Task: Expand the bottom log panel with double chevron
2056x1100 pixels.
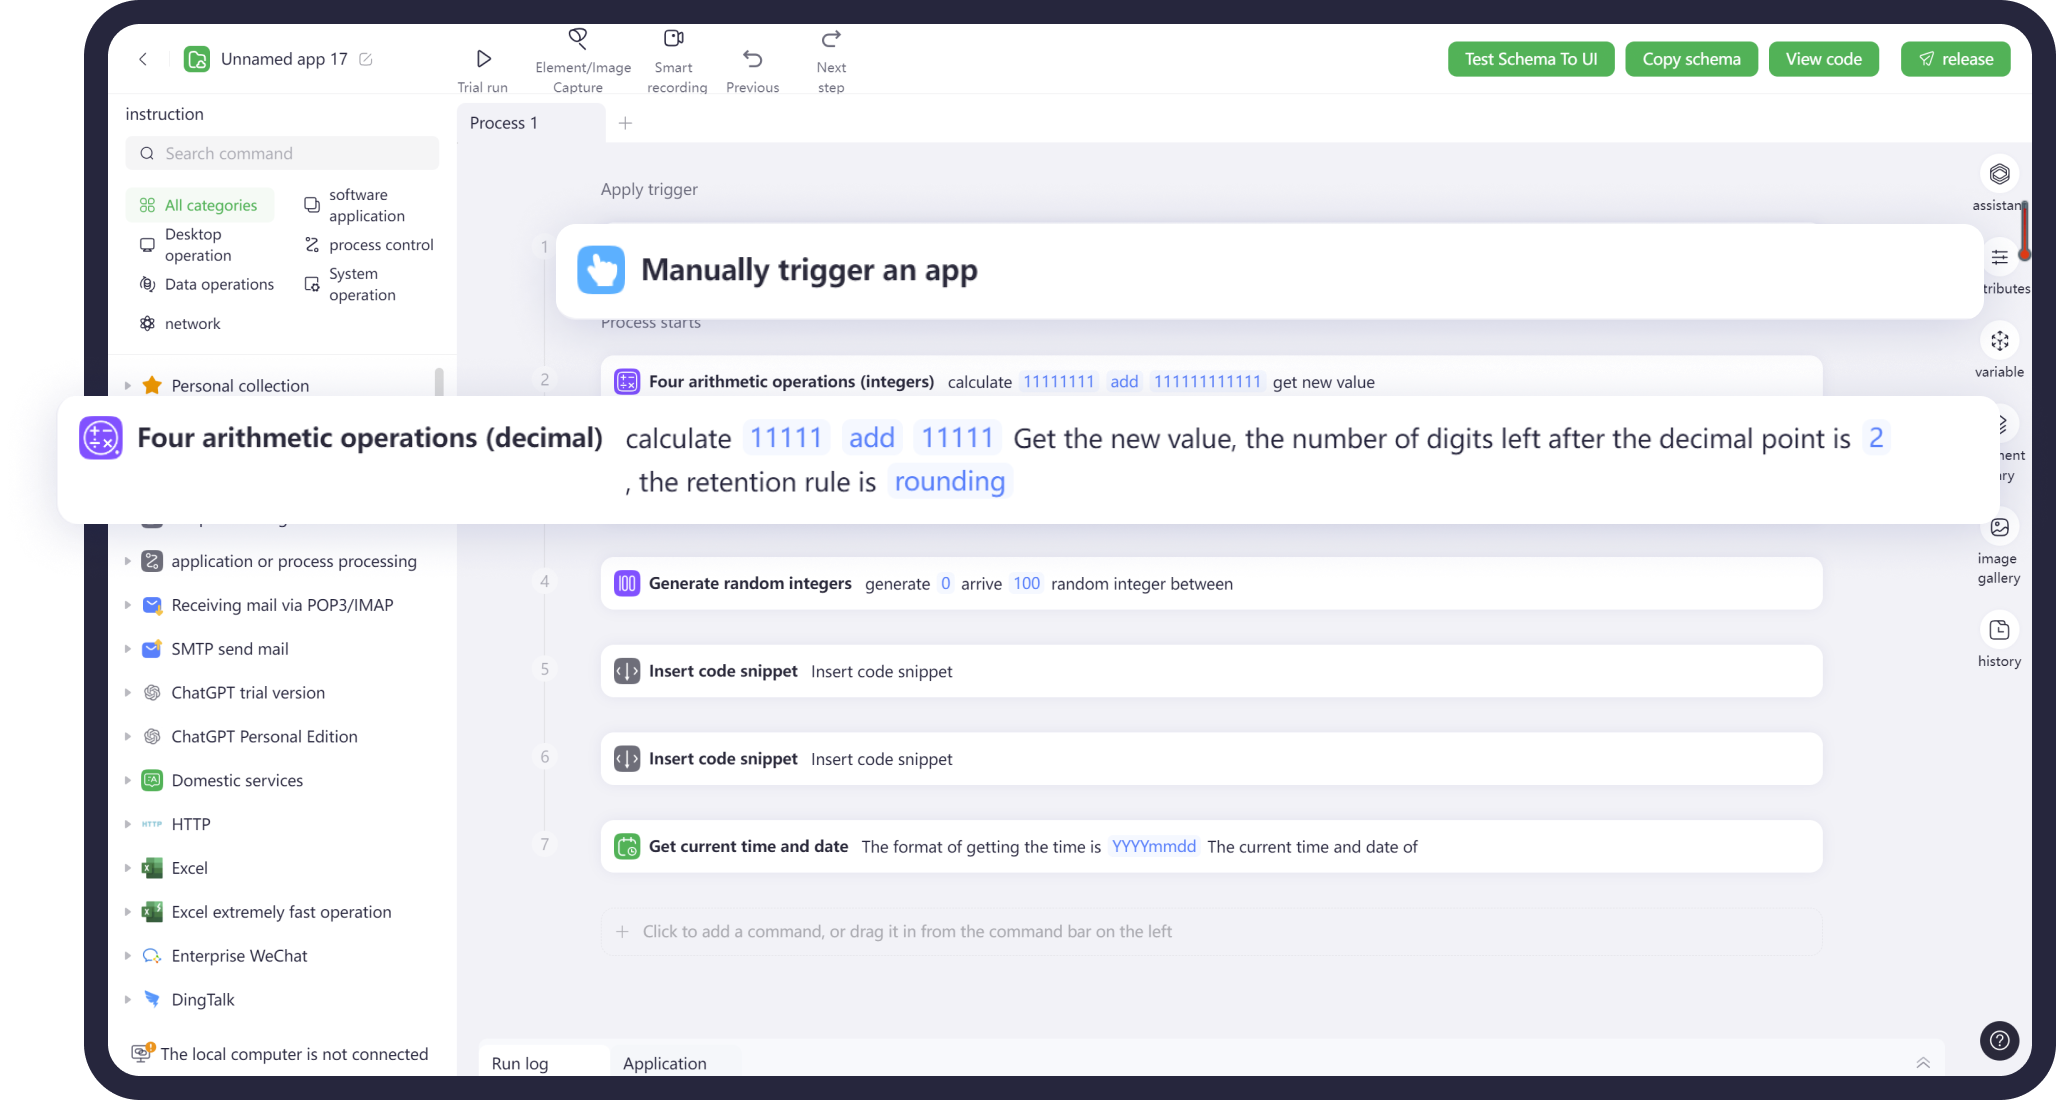Action: tap(1922, 1063)
